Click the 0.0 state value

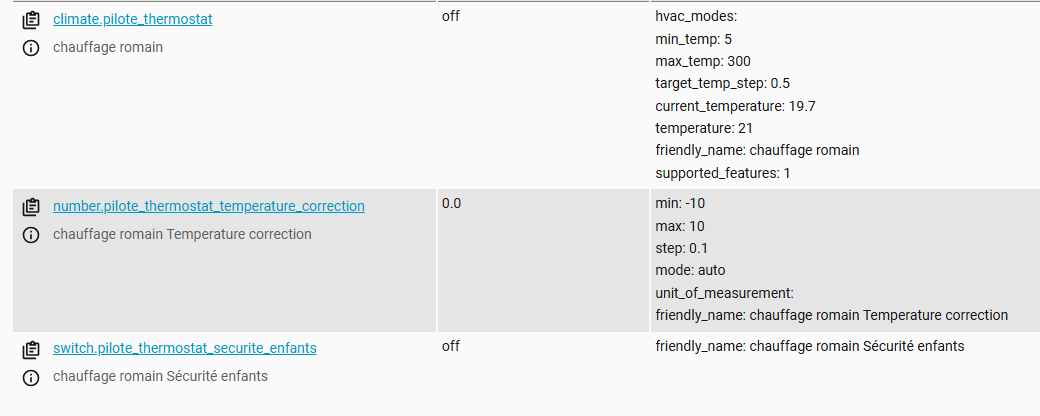[x=451, y=203]
